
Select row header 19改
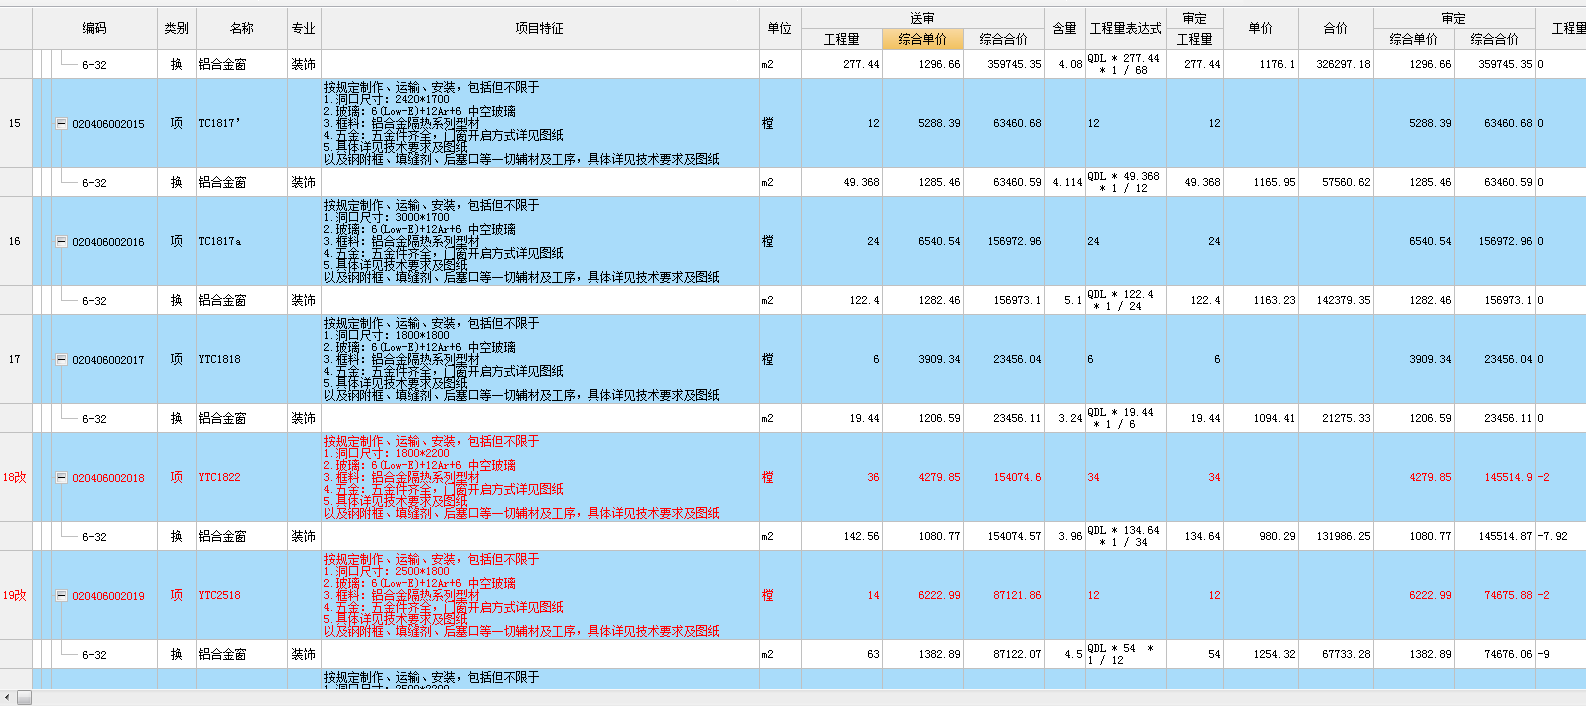(x=15, y=596)
